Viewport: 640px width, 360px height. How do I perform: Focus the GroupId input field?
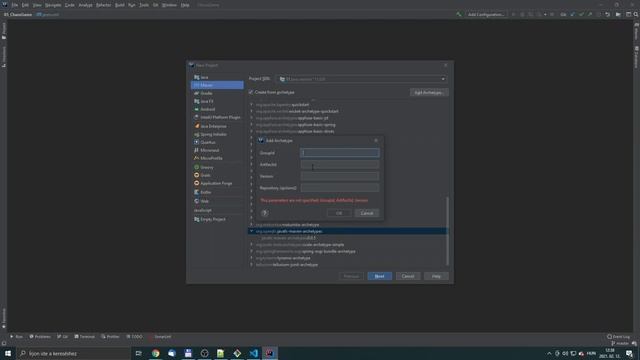coord(340,153)
